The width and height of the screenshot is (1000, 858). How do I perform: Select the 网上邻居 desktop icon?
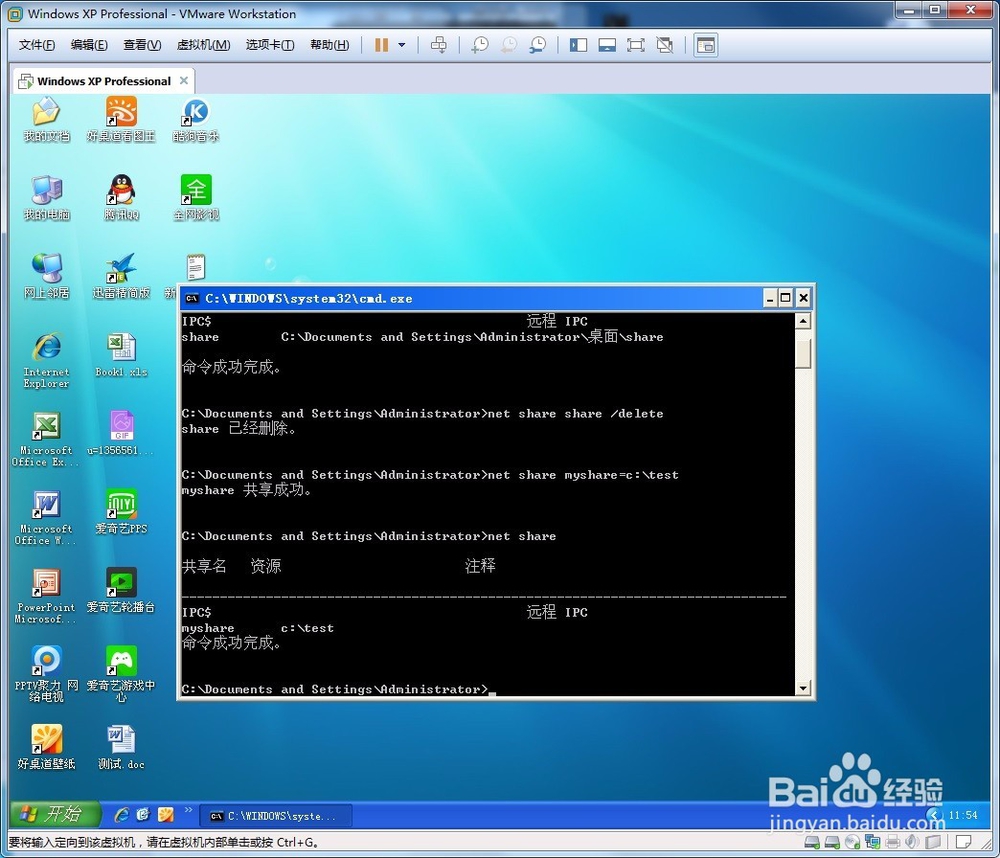tap(46, 276)
